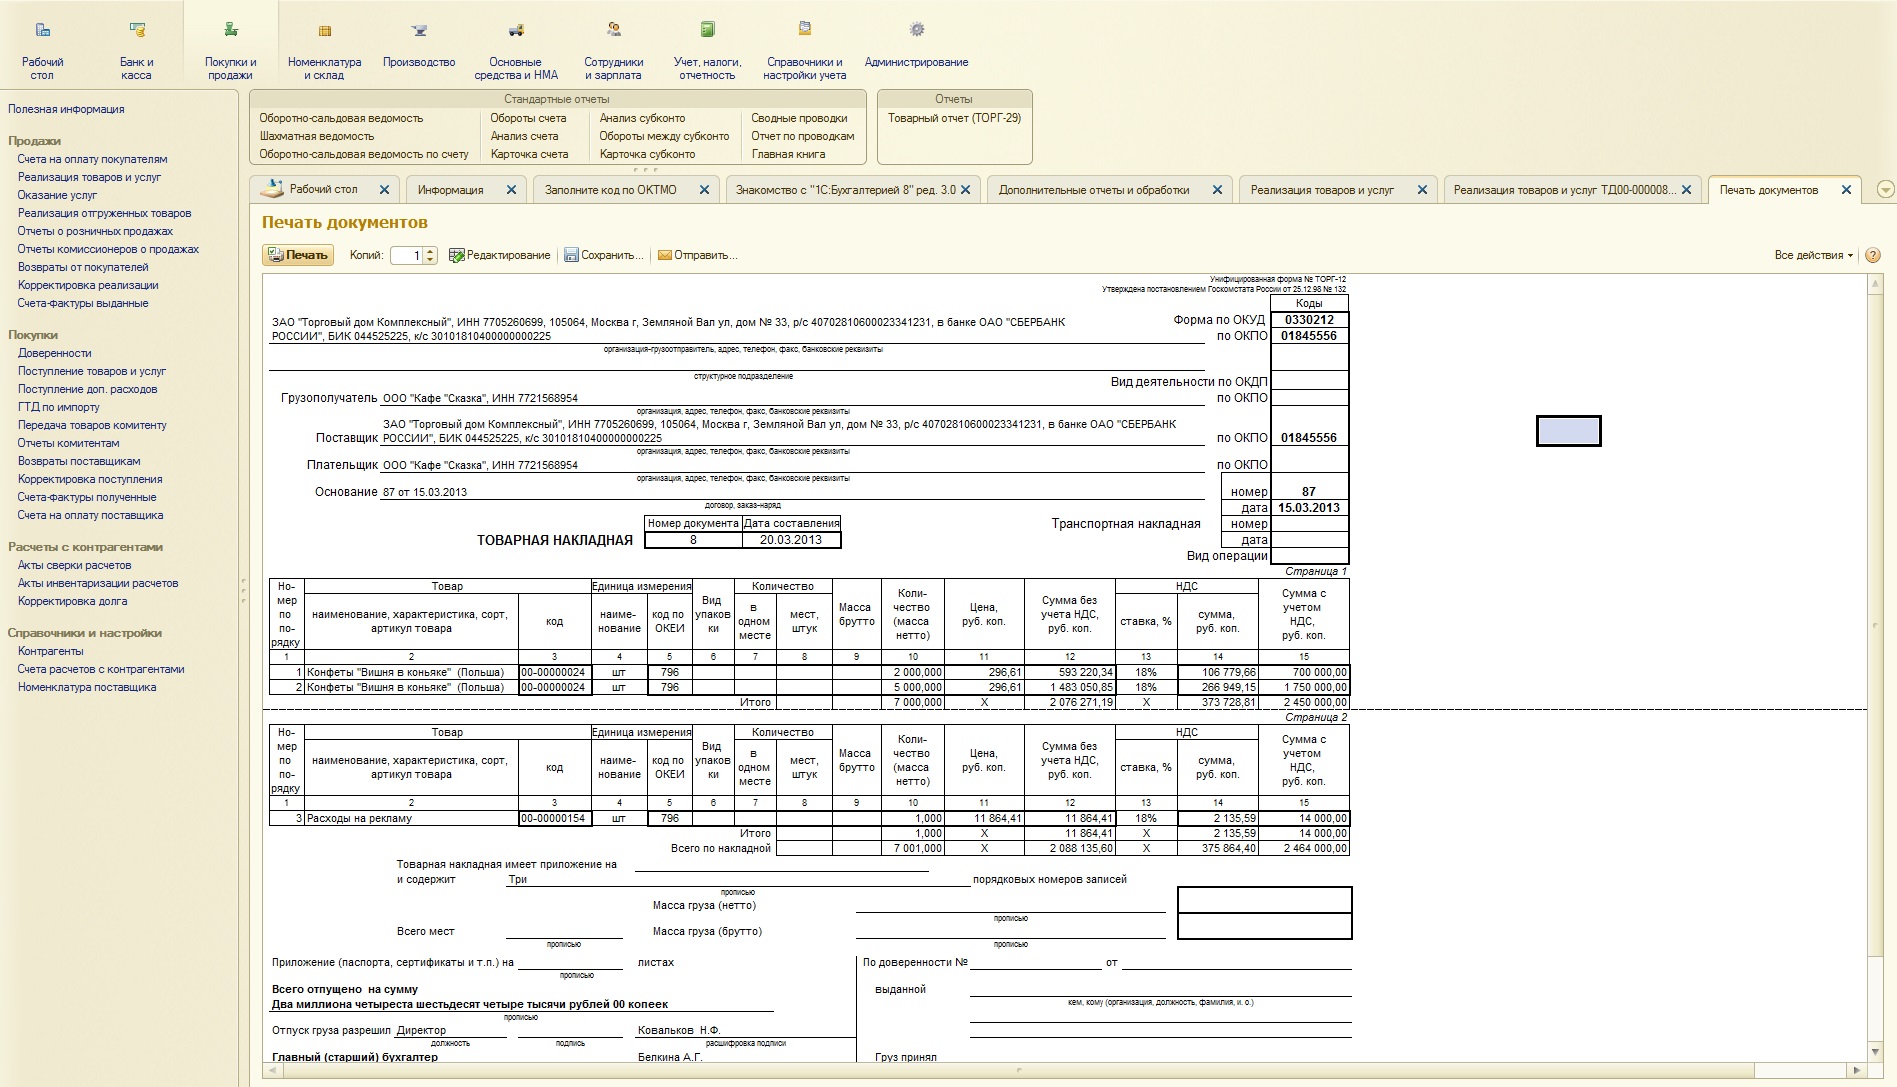Viewport: 1897px width, 1087px height.
Task: Increase copies with the spinner arrows
Action: pyautogui.click(x=431, y=251)
